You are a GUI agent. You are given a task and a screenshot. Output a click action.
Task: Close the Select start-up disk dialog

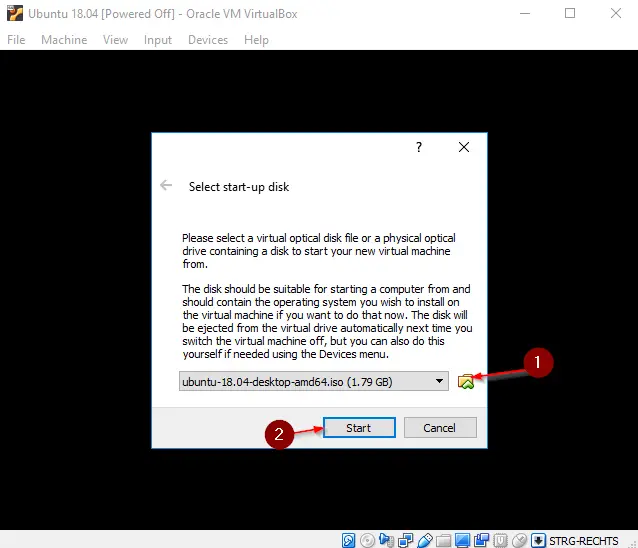click(x=464, y=147)
